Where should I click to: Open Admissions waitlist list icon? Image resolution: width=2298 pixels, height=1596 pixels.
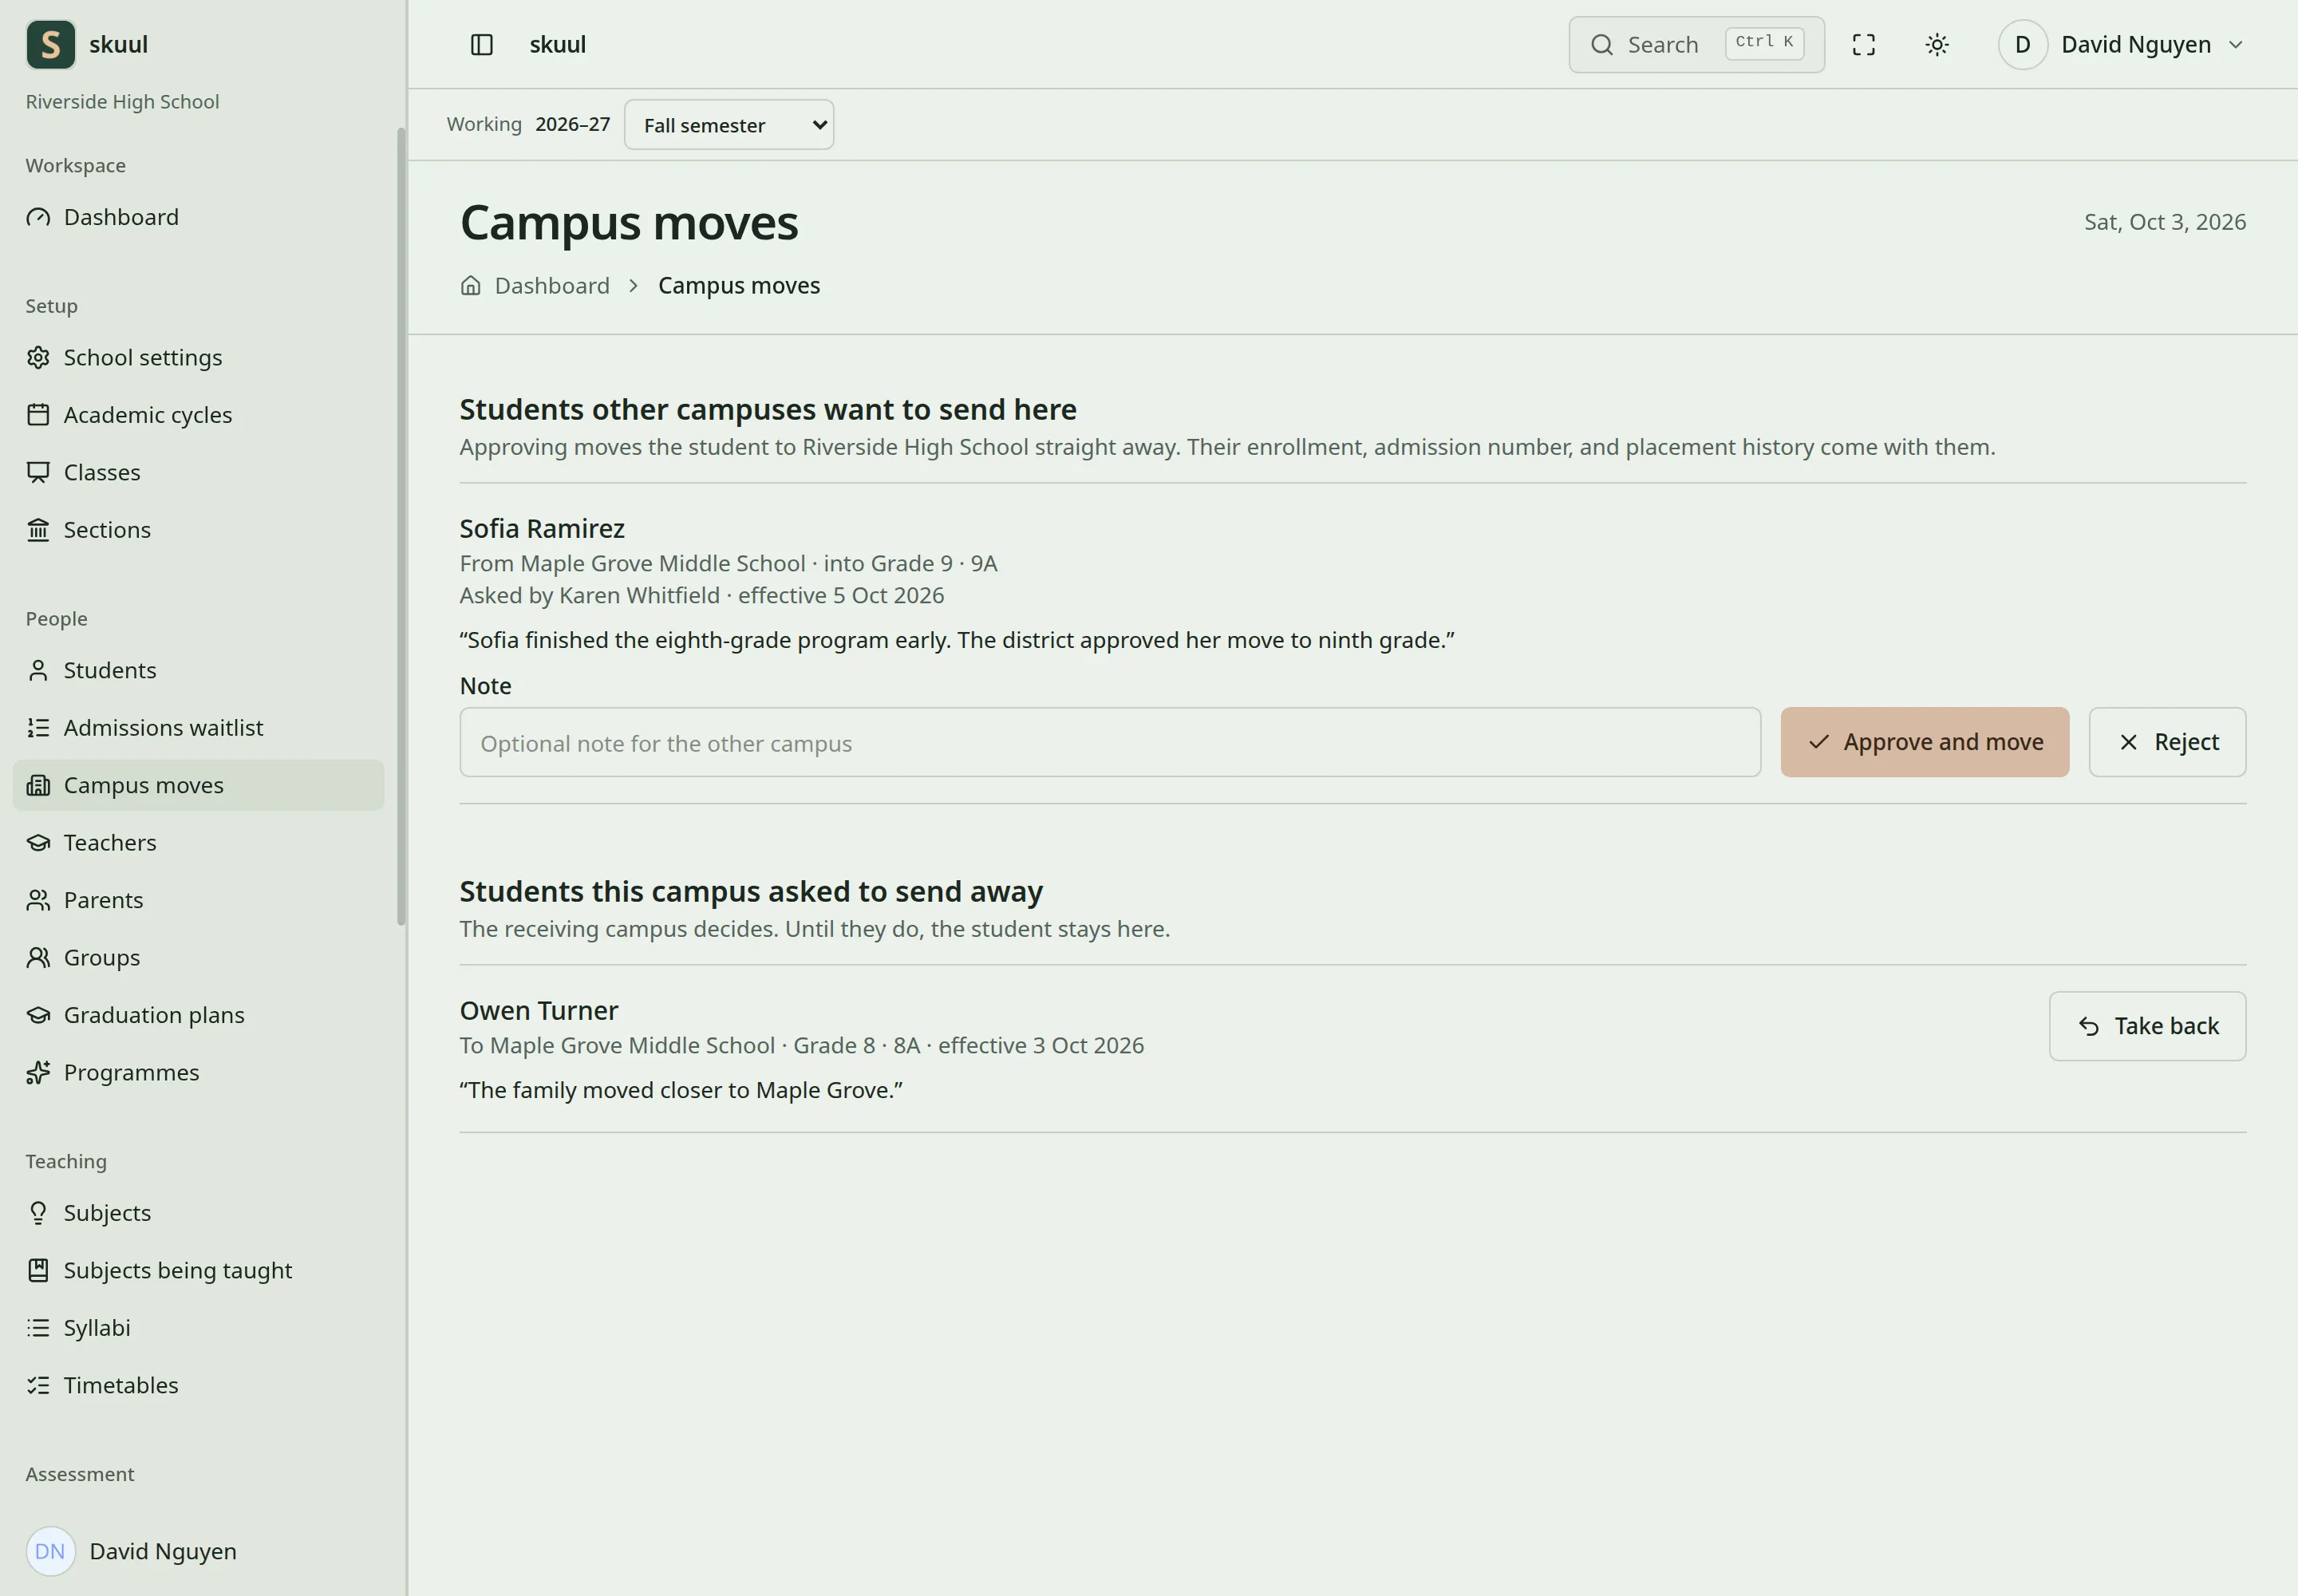point(38,728)
